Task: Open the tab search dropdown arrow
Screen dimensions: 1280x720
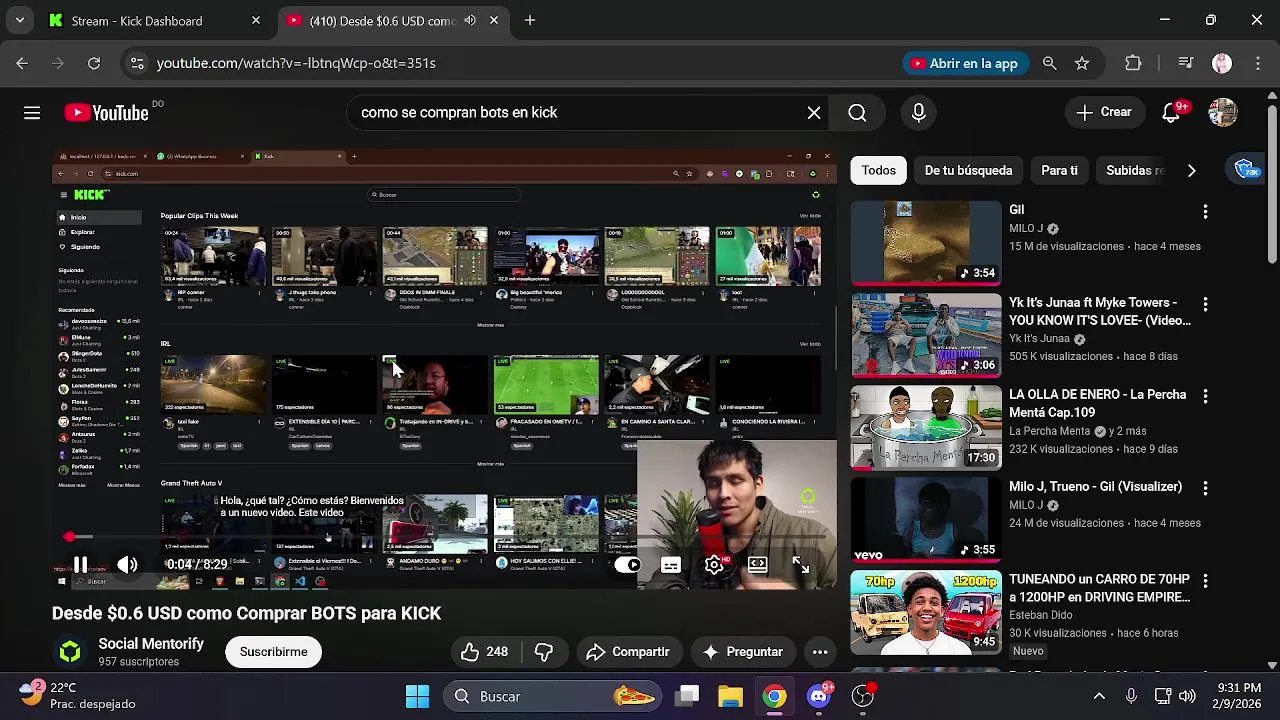Action: click(x=19, y=20)
